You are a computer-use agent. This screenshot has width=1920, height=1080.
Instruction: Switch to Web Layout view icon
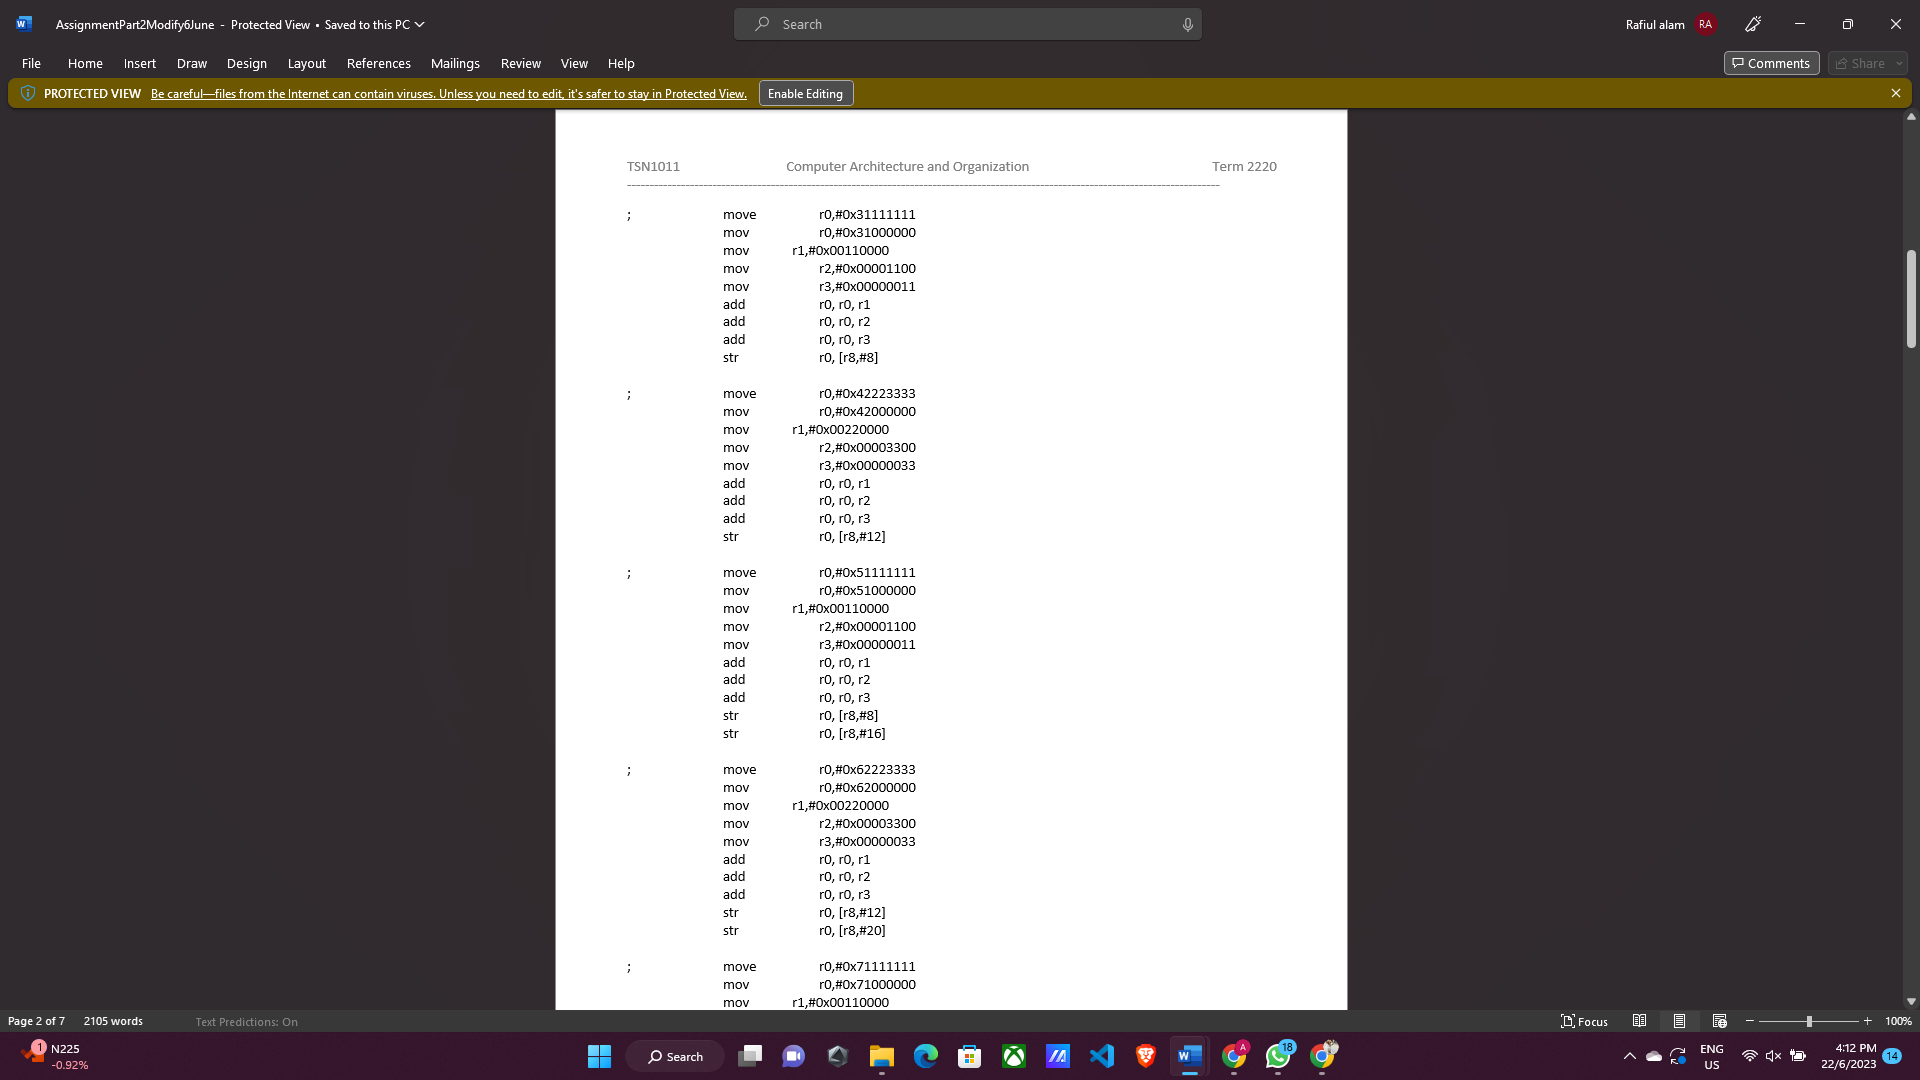(x=1719, y=1021)
